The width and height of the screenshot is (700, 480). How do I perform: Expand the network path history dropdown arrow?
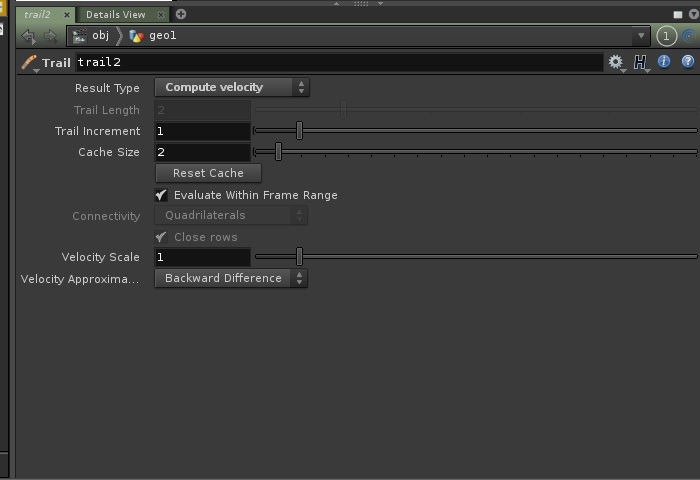point(642,36)
